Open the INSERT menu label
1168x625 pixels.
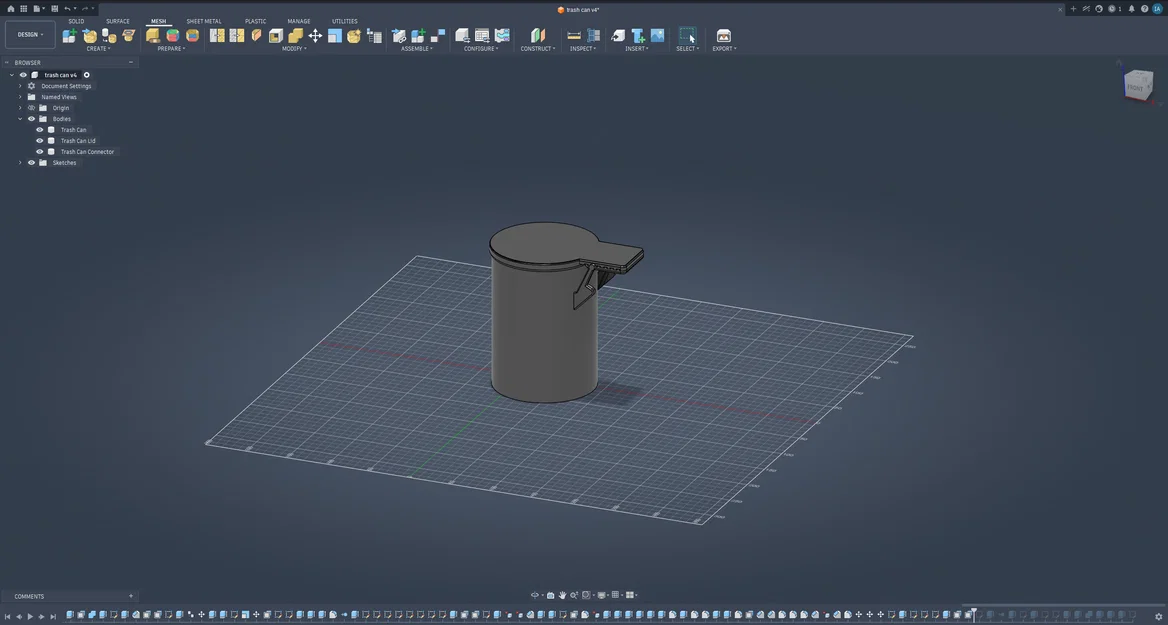point(637,49)
